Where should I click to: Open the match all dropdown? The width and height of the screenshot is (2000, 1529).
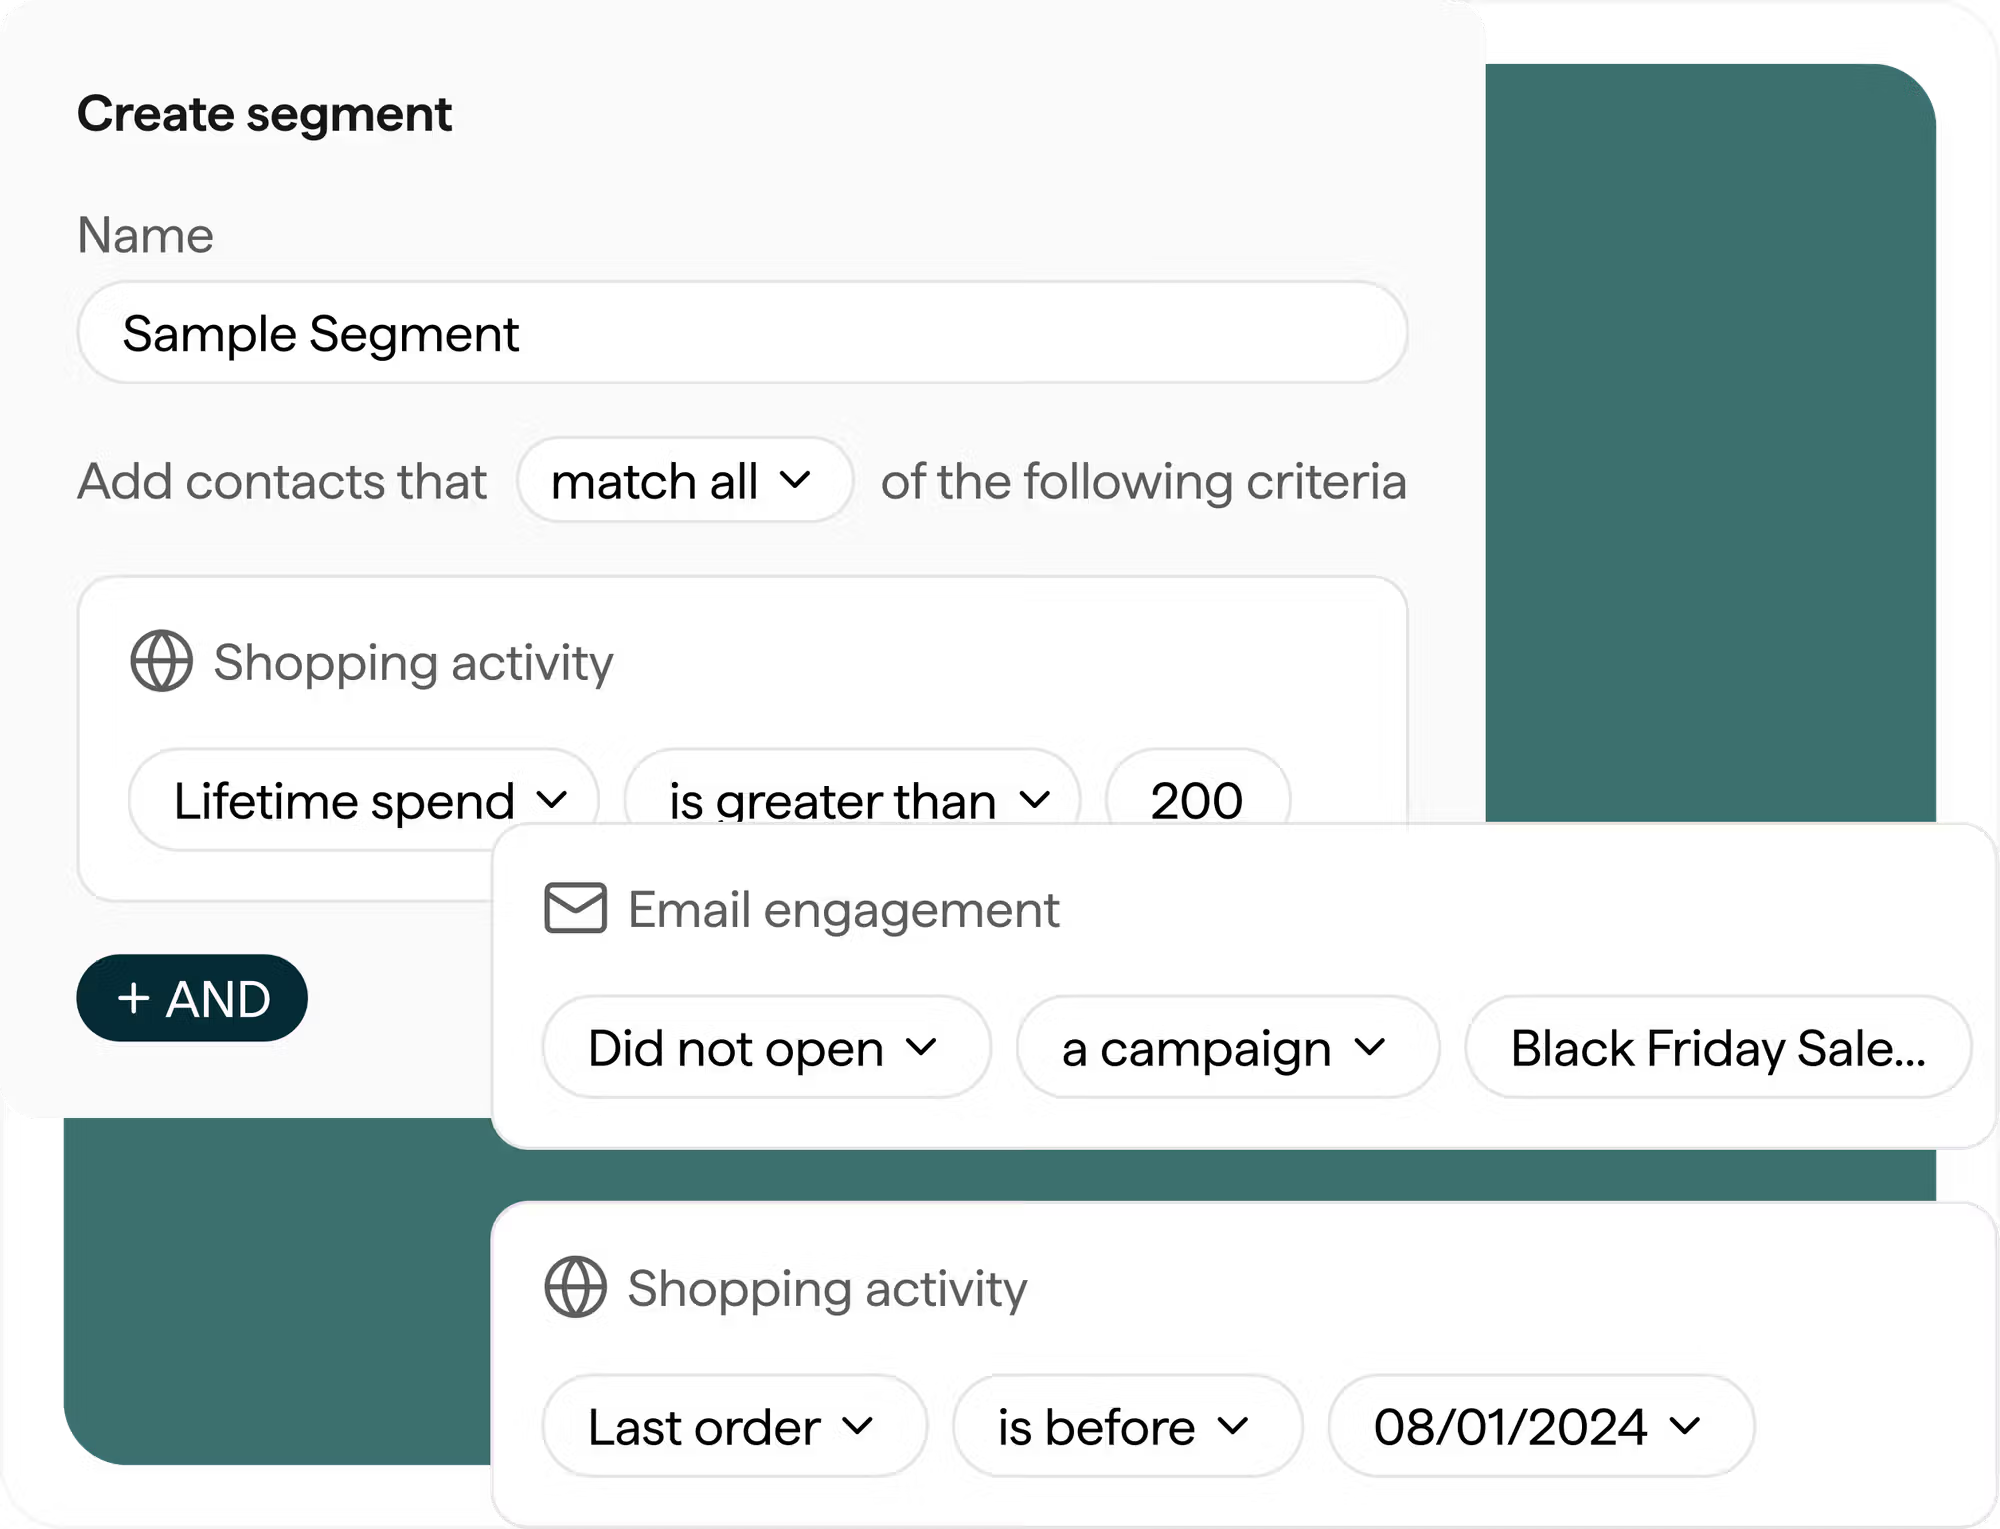[684, 480]
